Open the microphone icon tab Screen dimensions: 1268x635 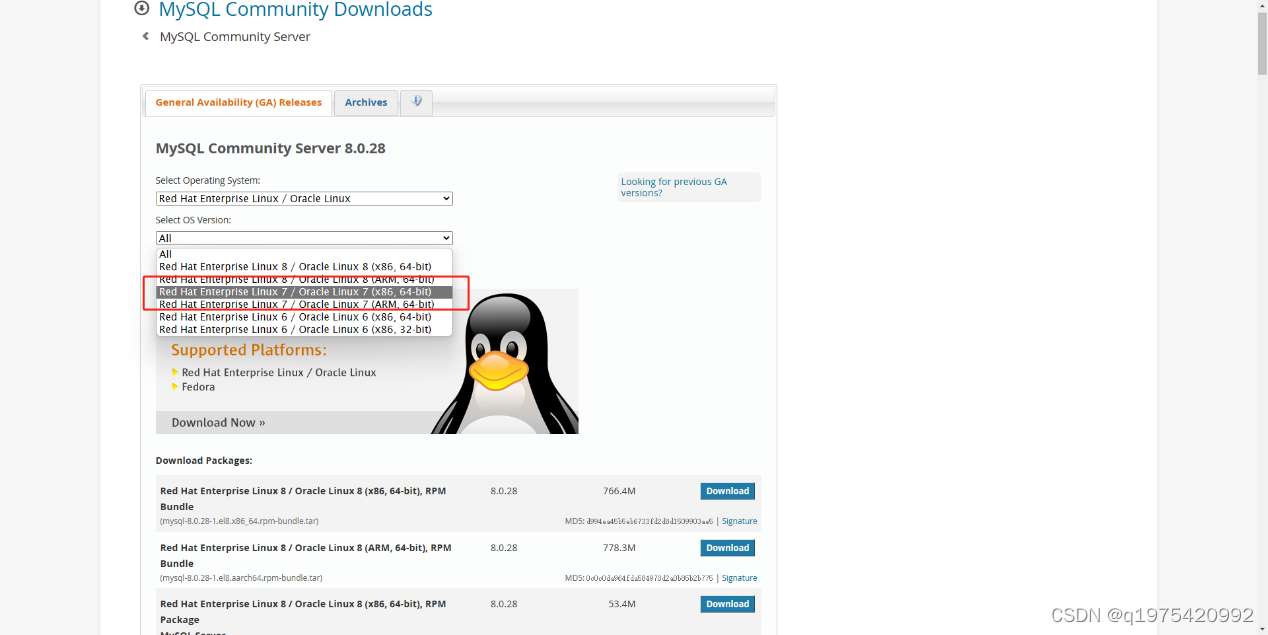click(x=416, y=102)
